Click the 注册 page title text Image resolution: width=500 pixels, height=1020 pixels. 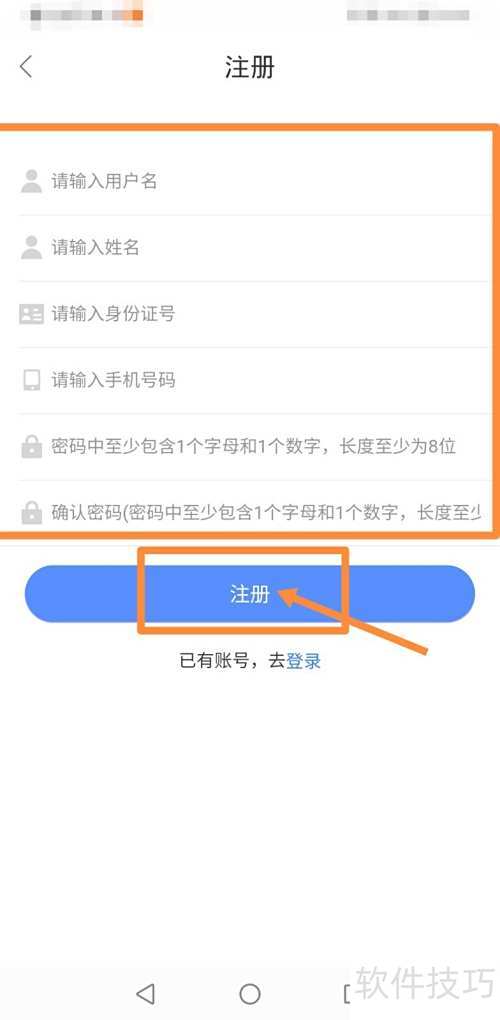(x=250, y=67)
